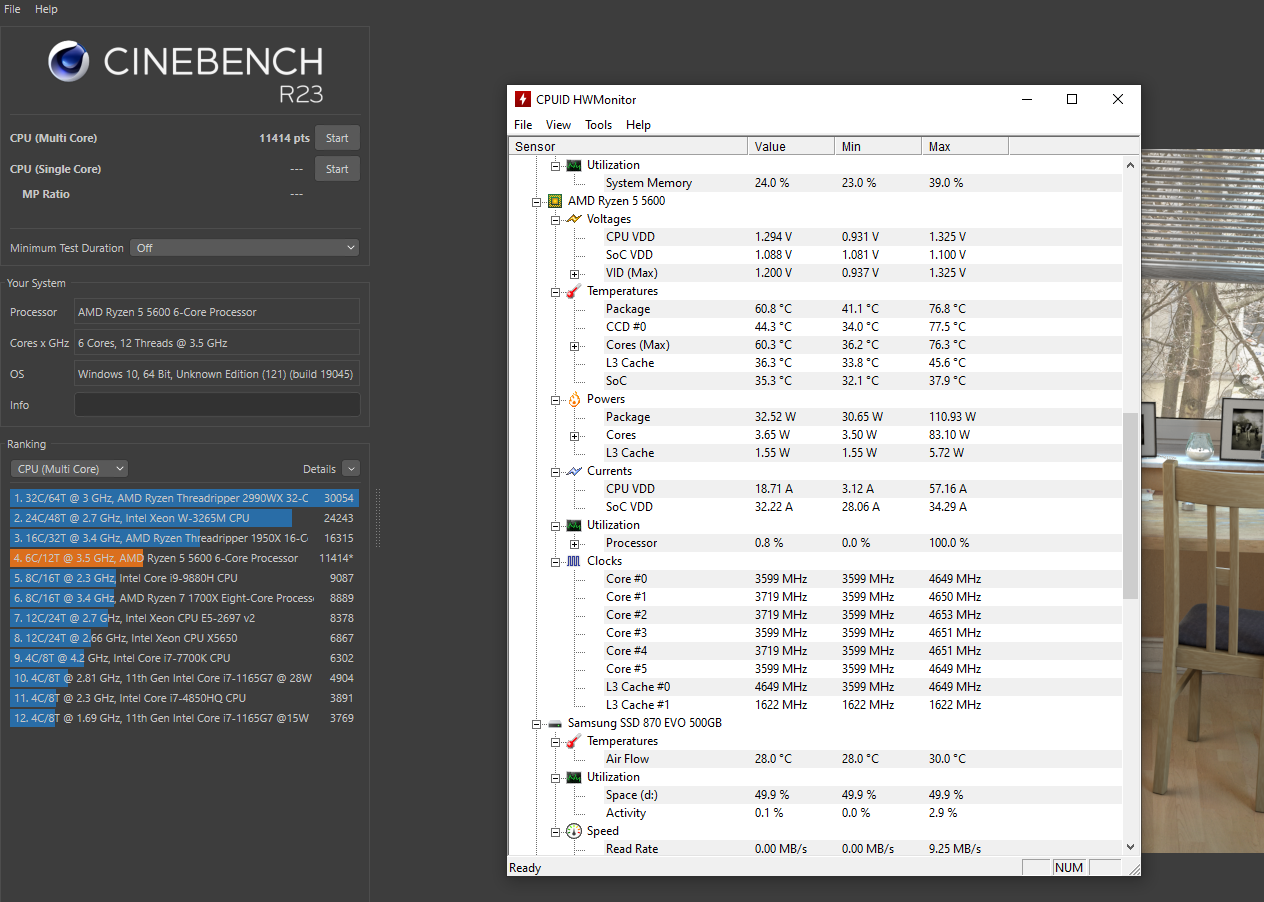Expand the Processor utilization row
This screenshot has width=1264, height=902.
(575, 543)
